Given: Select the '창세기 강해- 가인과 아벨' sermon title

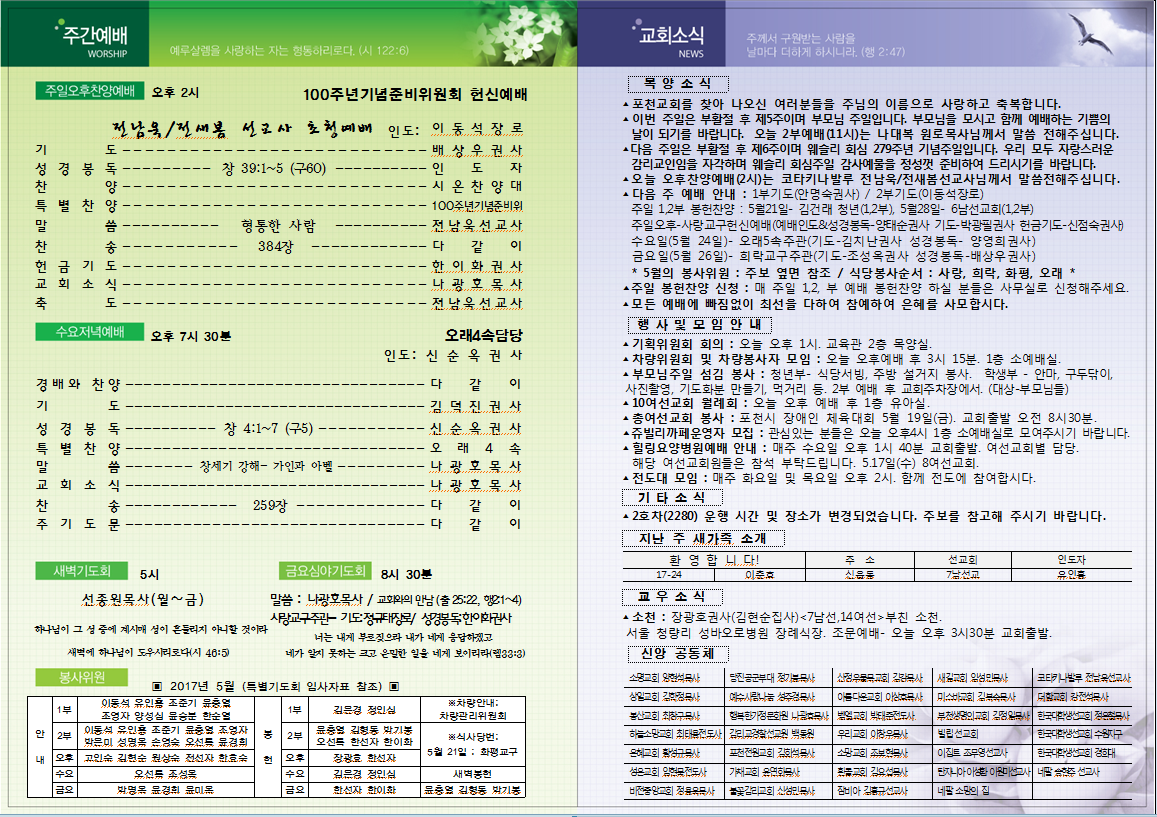Looking at the screenshot, I should [x=266, y=466].
